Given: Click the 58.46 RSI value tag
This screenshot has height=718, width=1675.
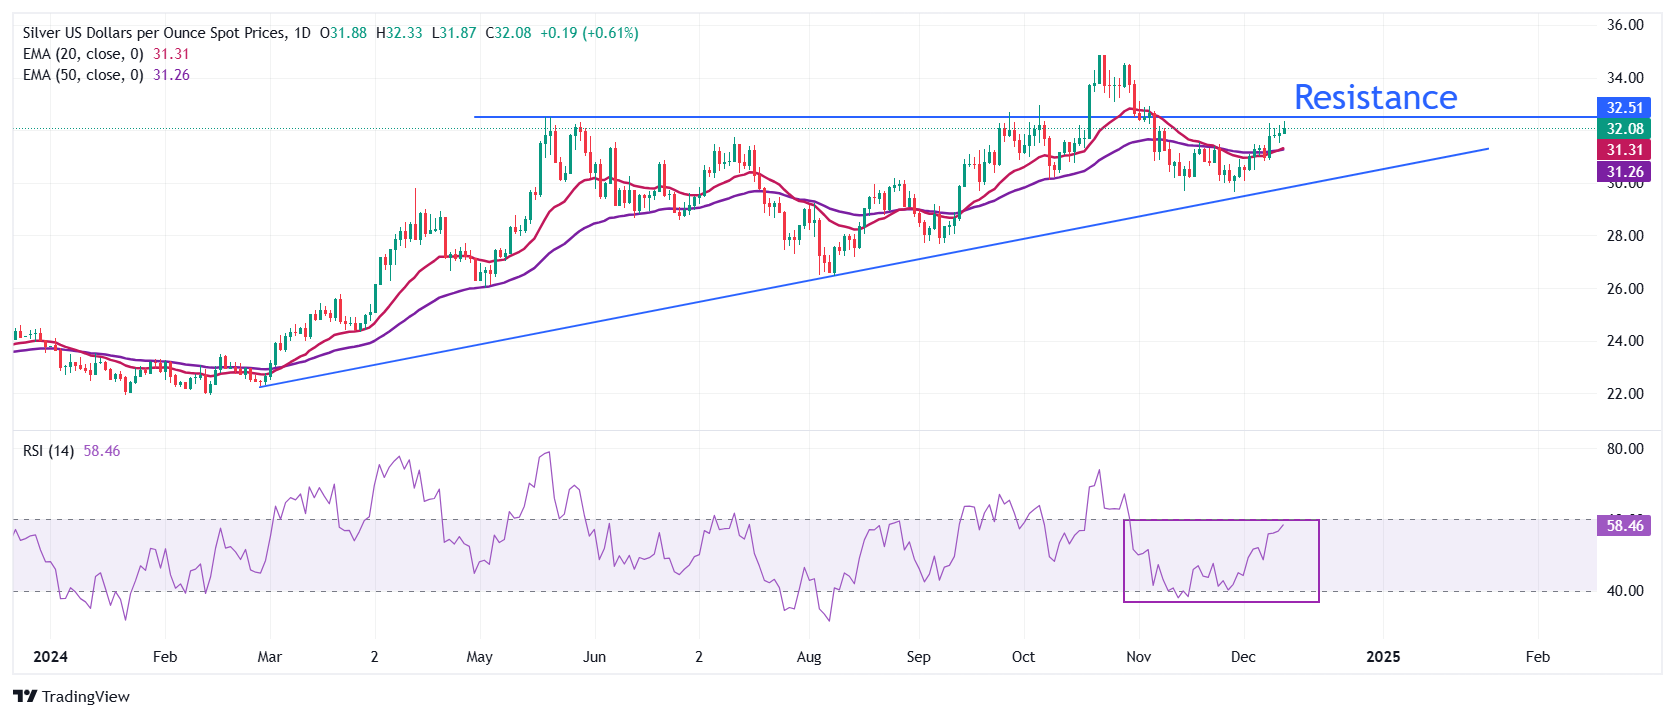Looking at the screenshot, I should tap(1624, 526).
